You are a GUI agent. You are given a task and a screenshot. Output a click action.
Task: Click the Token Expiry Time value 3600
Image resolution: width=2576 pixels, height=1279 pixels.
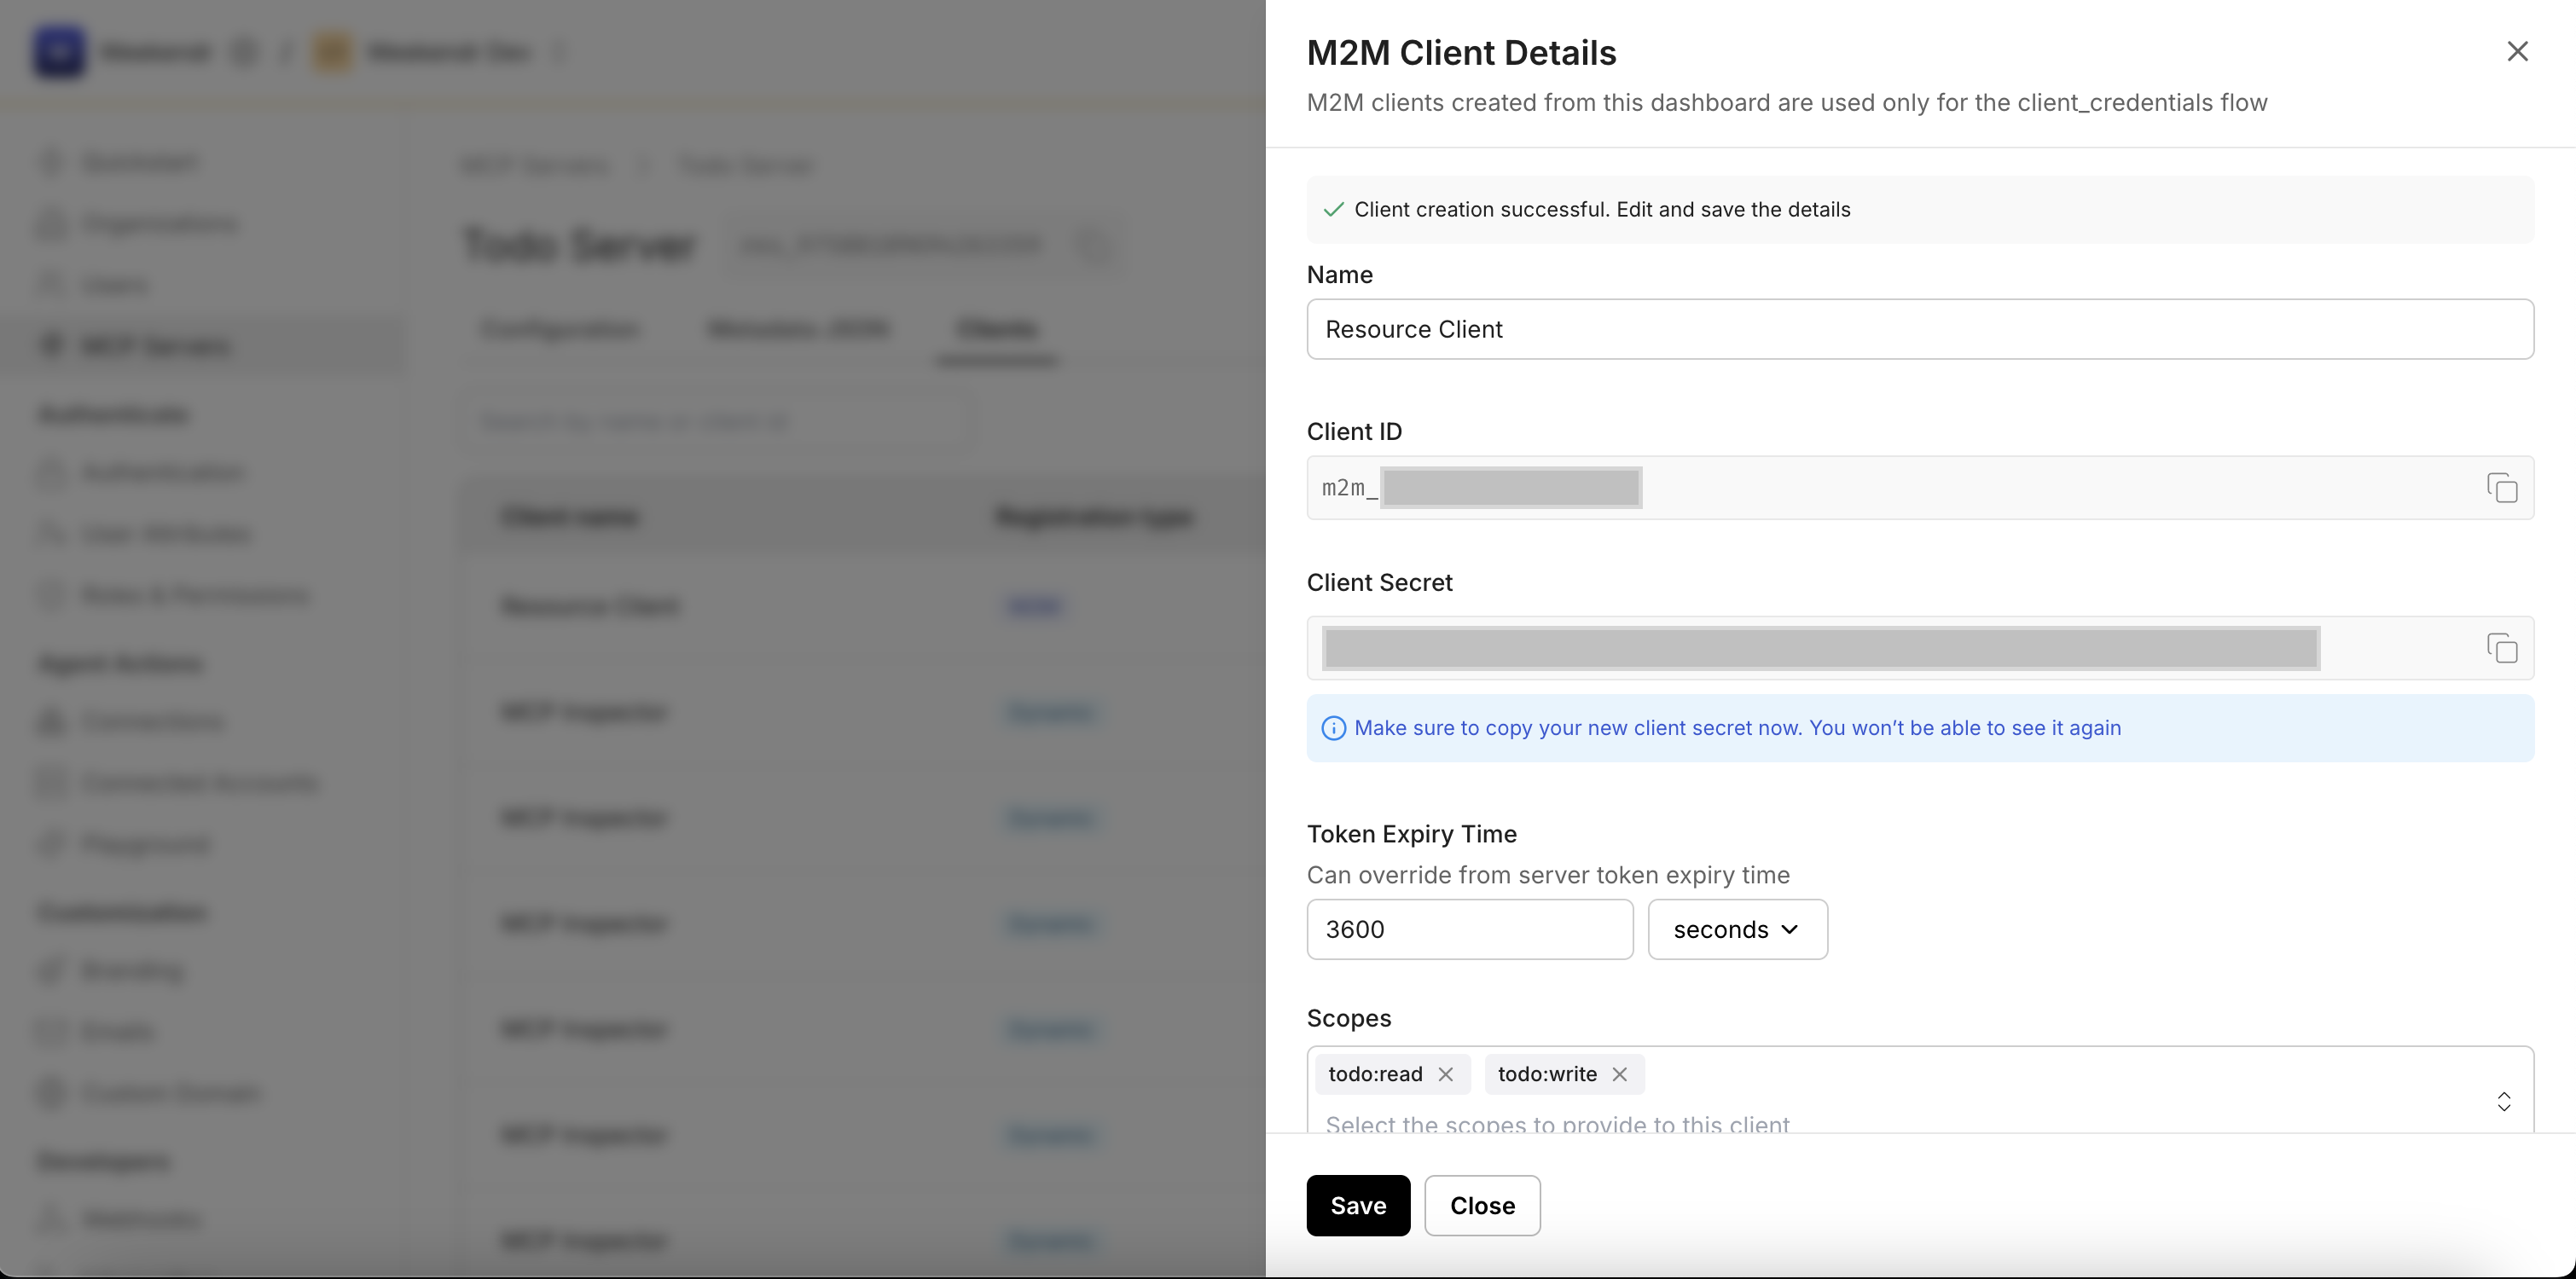1469,929
